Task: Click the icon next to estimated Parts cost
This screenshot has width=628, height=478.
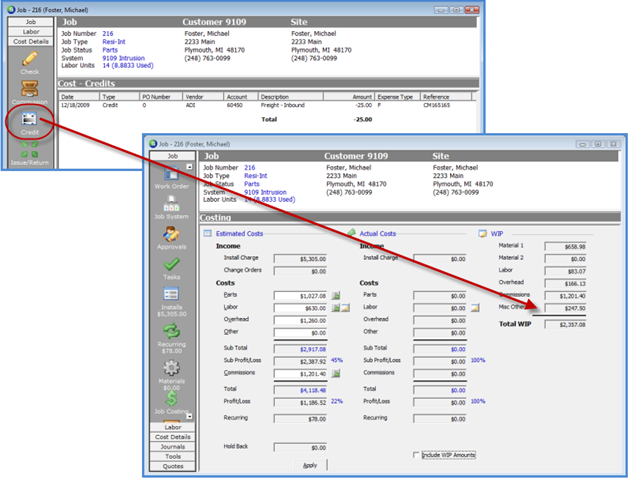Action: click(x=336, y=296)
